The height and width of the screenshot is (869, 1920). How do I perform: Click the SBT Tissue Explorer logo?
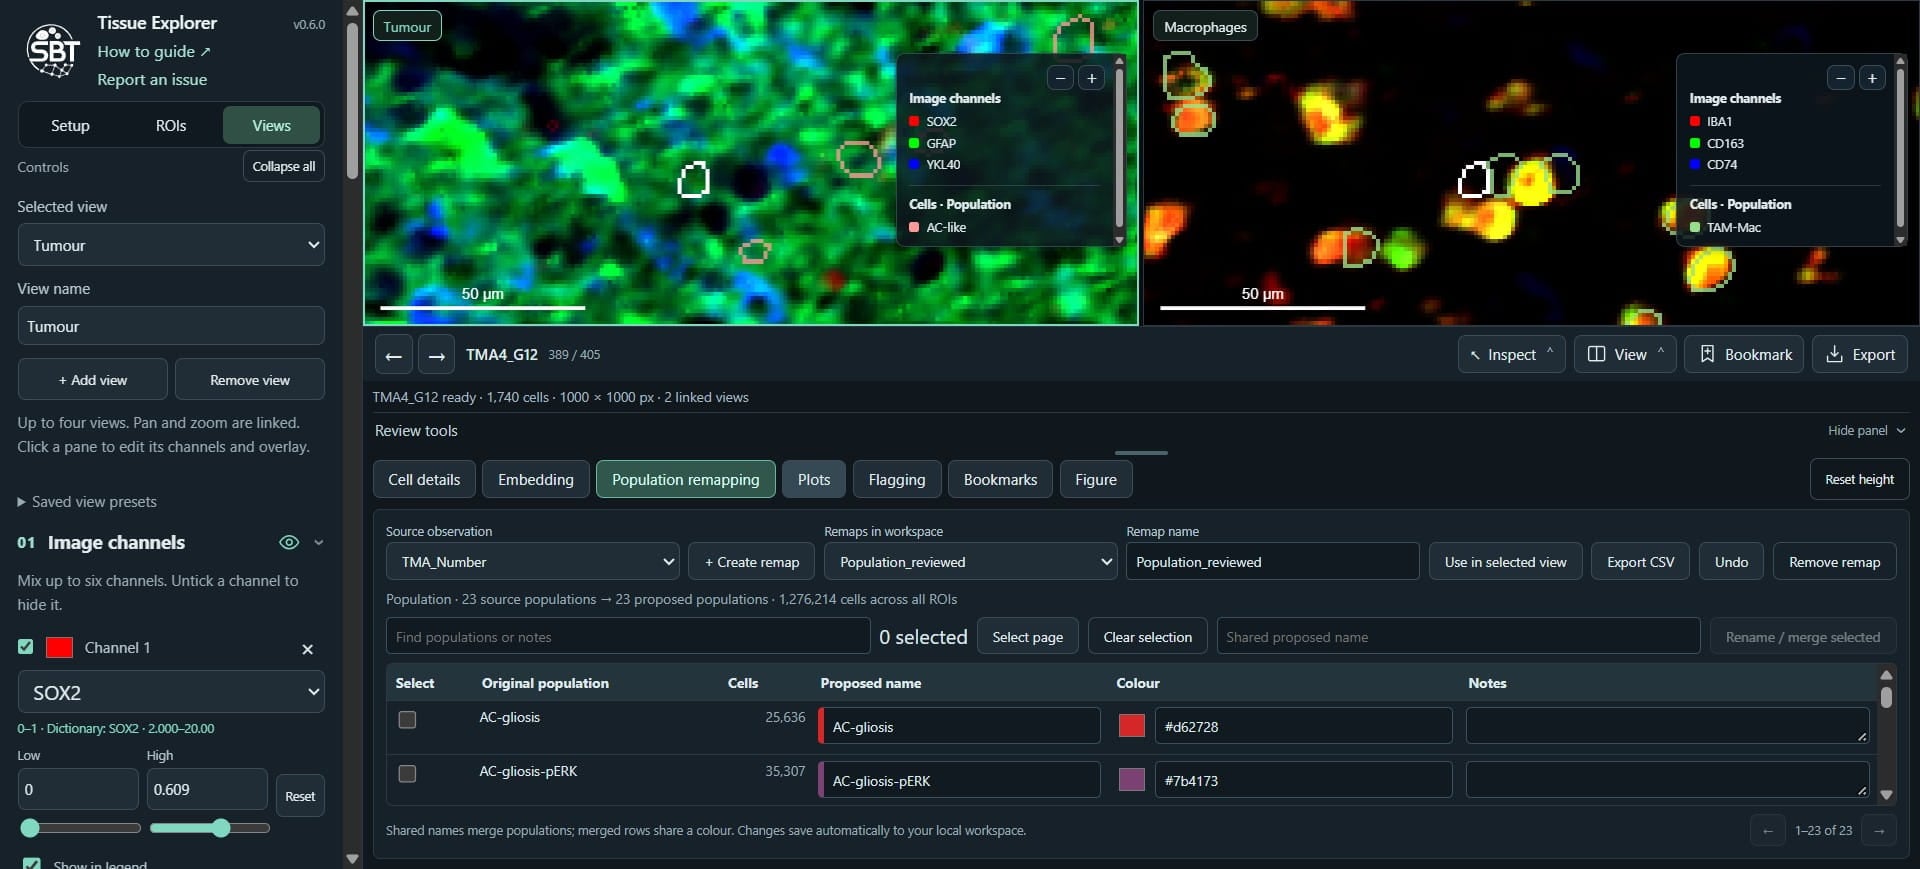[53, 50]
